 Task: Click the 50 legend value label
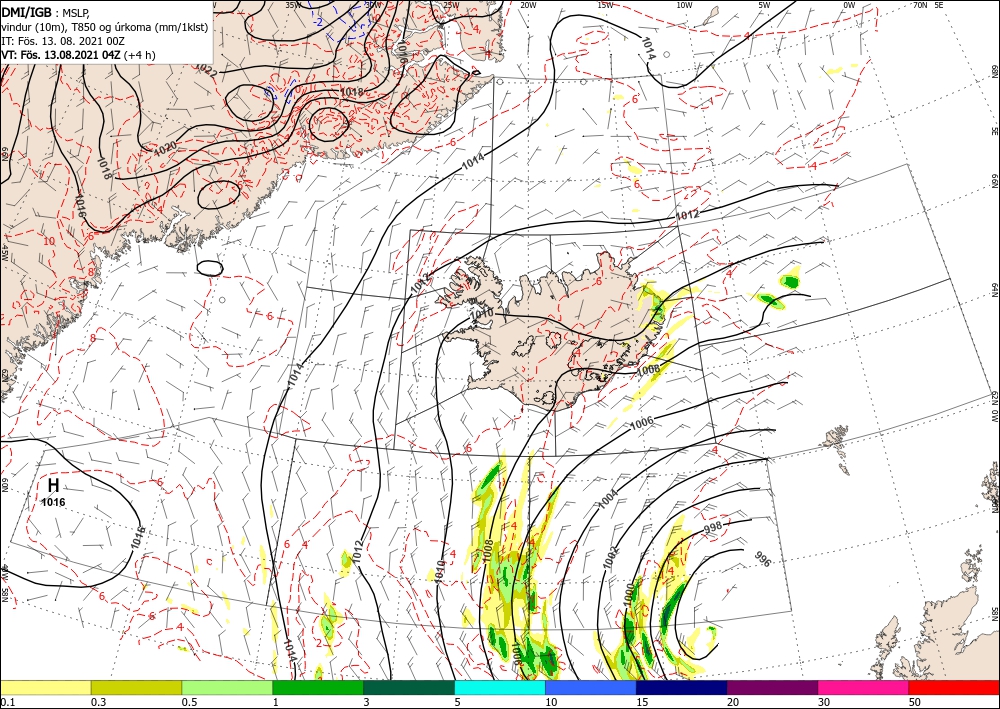[x=915, y=701]
